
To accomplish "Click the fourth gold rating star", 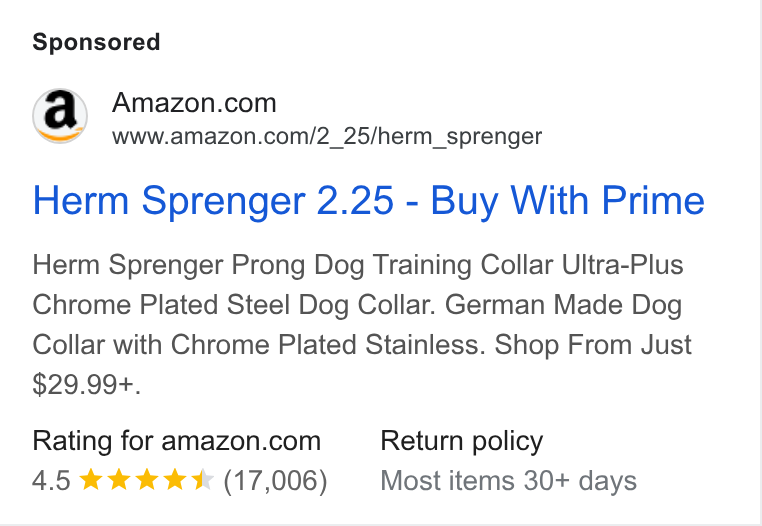I will (175, 479).
